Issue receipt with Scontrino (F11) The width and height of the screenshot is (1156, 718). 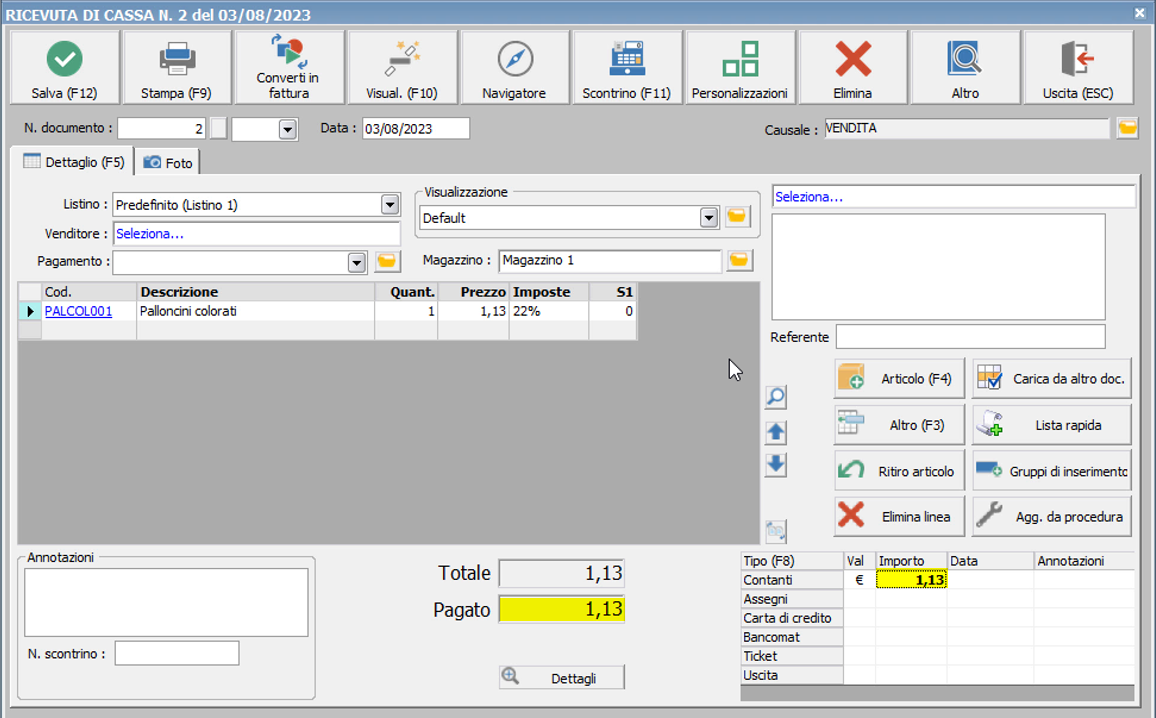[x=627, y=67]
